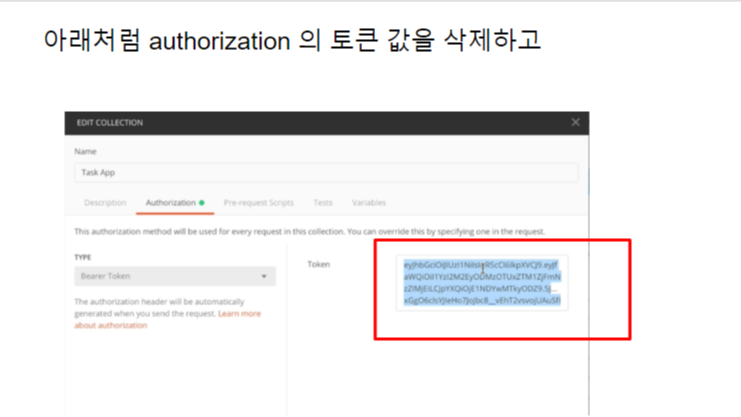
Task: Click inside the Token value text box
Action: (482, 283)
